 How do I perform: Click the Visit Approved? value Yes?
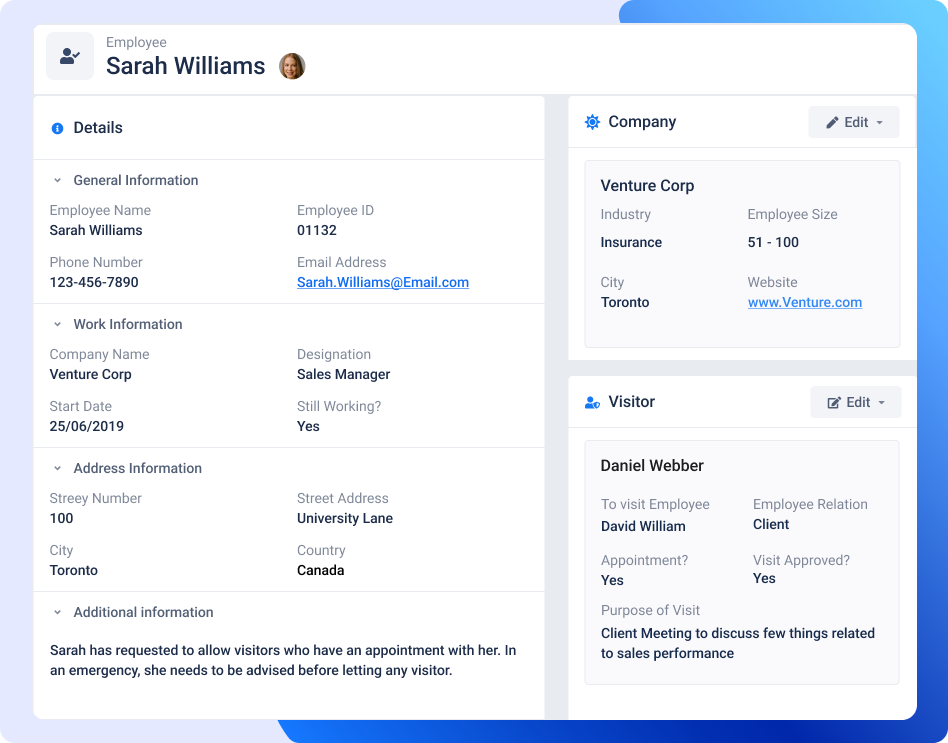coord(764,579)
